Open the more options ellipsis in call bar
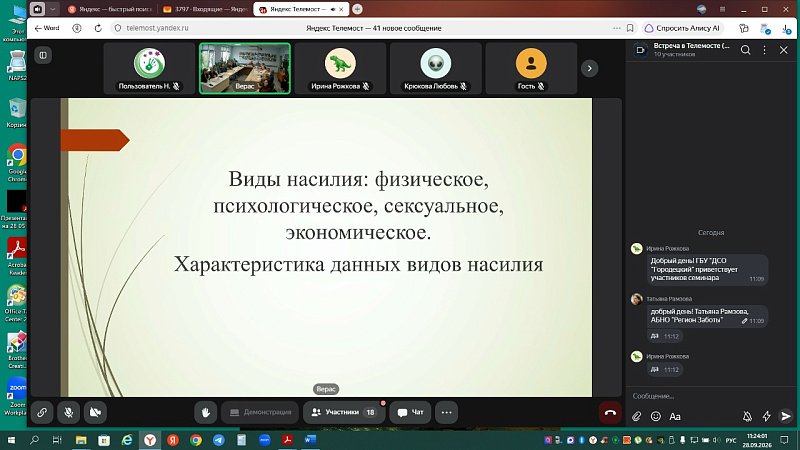800x450 pixels. (x=446, y=412)
